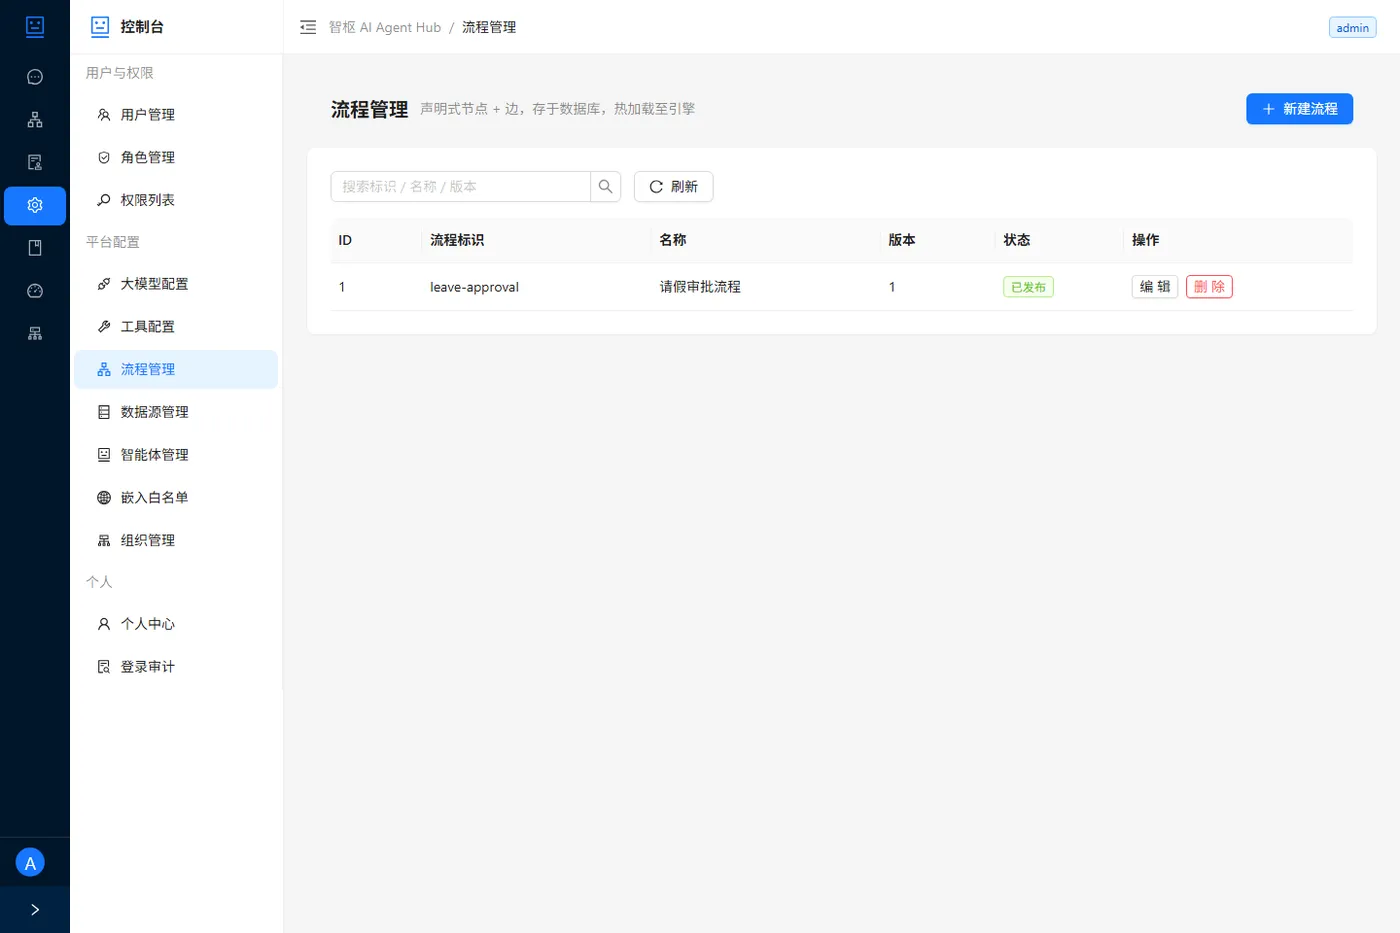The width and height of the screenshot is (1400, 933).
Task: Open 大模型配置 menu item
Action: pyautogui.click(x=176, y=284)
